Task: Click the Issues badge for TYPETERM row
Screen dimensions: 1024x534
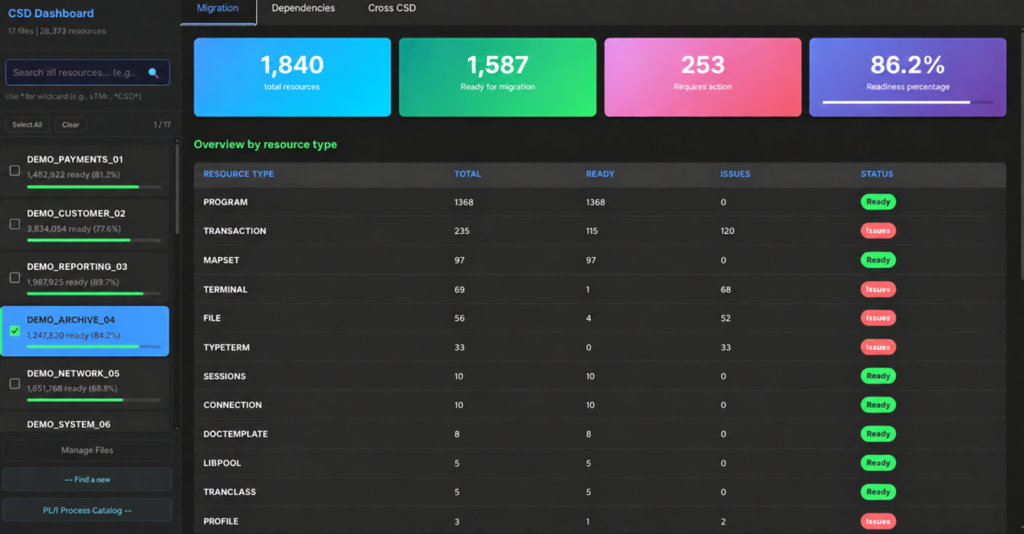Action: click(x=878, y=347)
